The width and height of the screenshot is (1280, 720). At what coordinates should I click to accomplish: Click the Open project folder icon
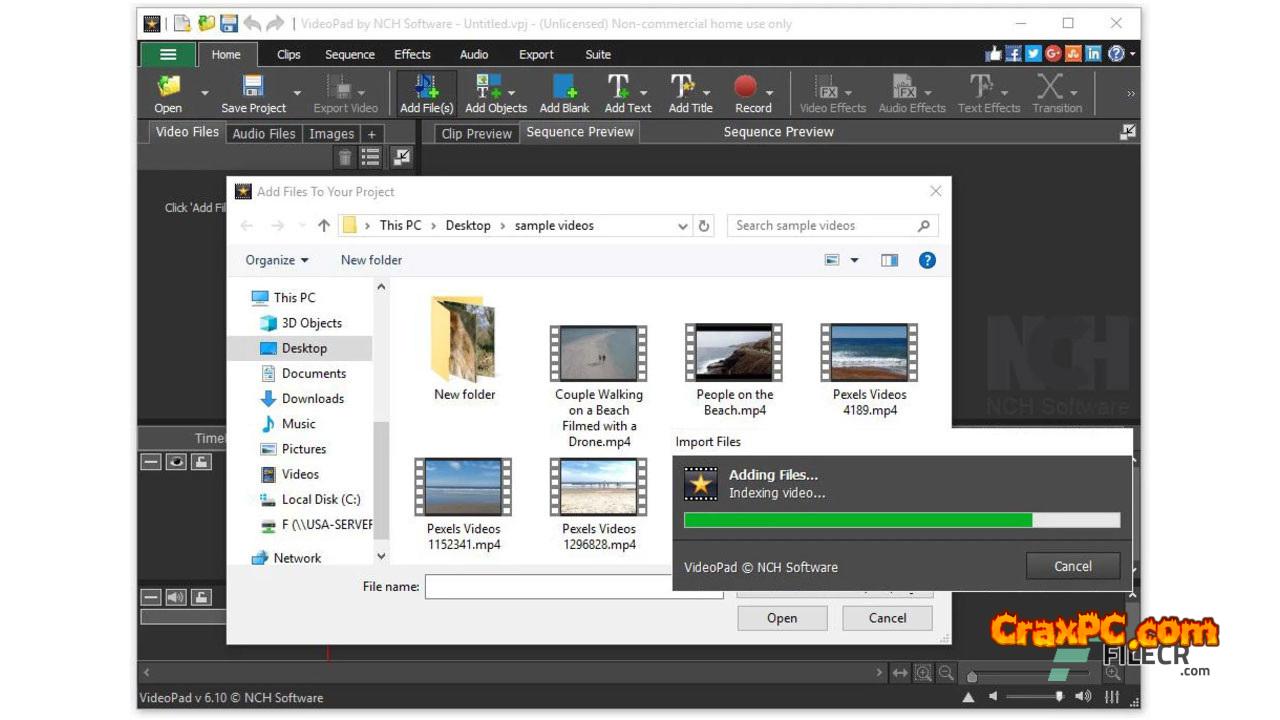pos(168,88)
